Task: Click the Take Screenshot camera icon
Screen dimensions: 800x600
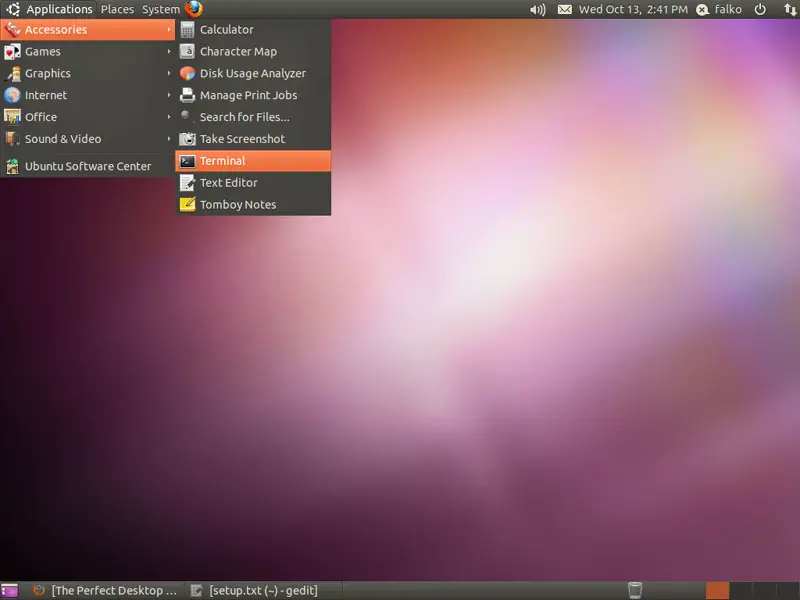Action: click(187, 139)
